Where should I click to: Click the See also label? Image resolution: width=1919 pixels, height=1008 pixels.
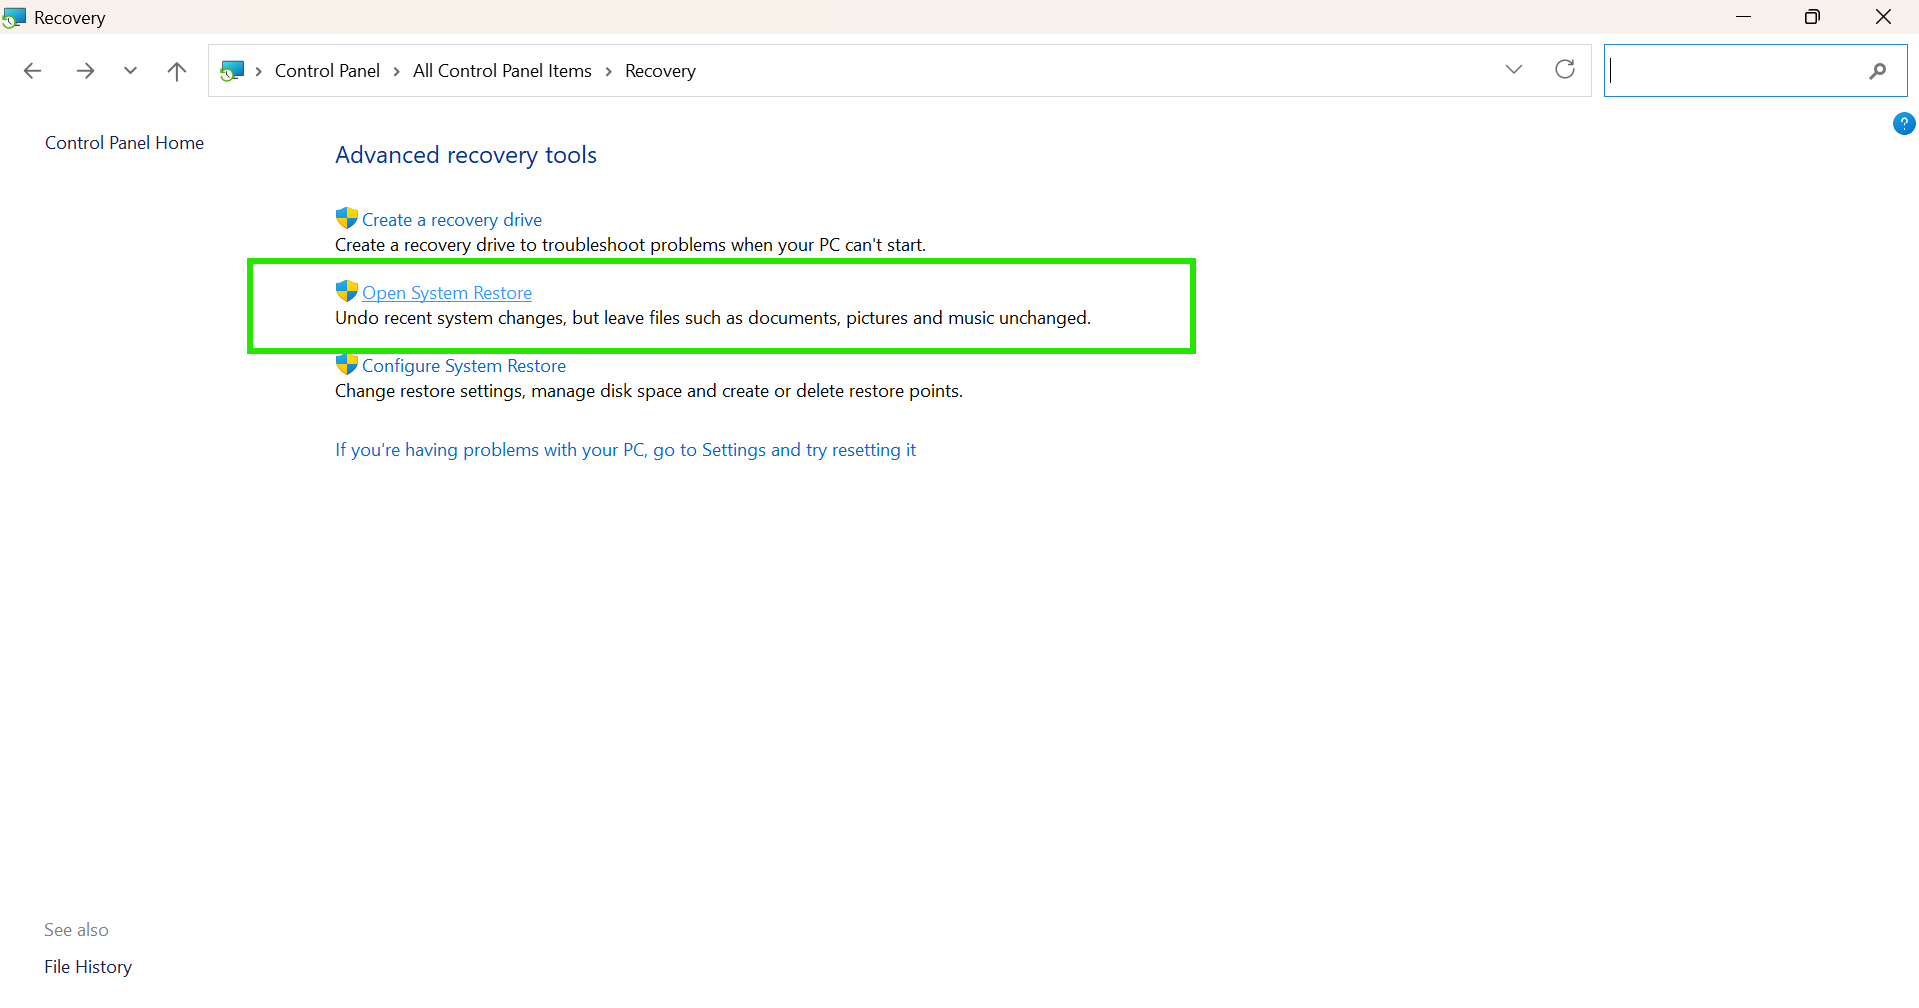click(x=76, y=930)
